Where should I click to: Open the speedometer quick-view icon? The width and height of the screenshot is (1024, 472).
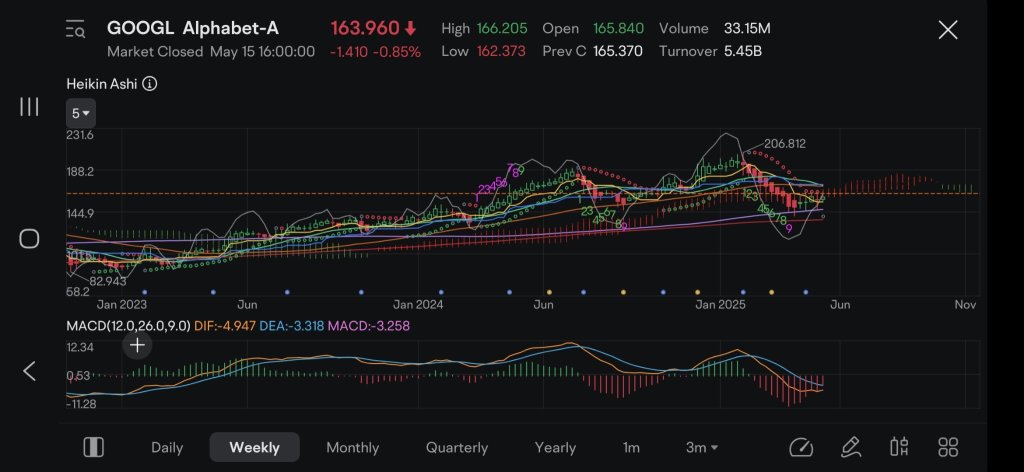(x=801, y=447)
